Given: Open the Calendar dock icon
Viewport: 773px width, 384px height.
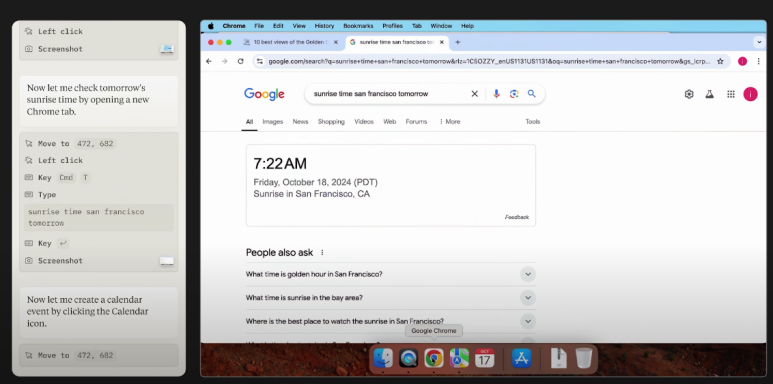Looking at the screenshot, I should pyautogui.click(x=485, y=358).
